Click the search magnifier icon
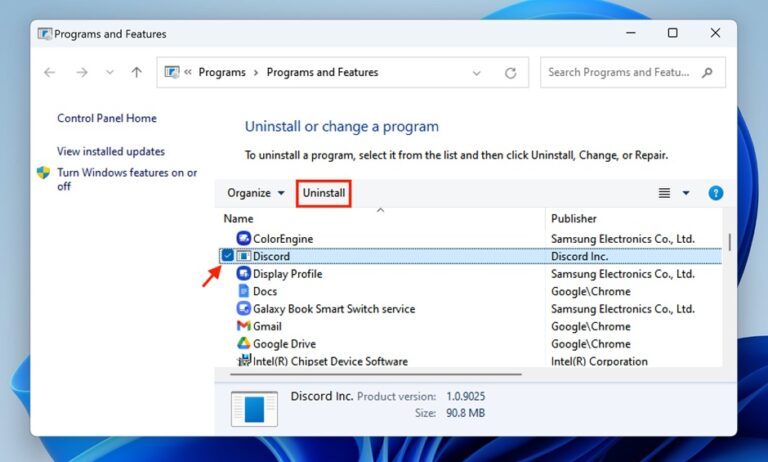 coord(707,73)
